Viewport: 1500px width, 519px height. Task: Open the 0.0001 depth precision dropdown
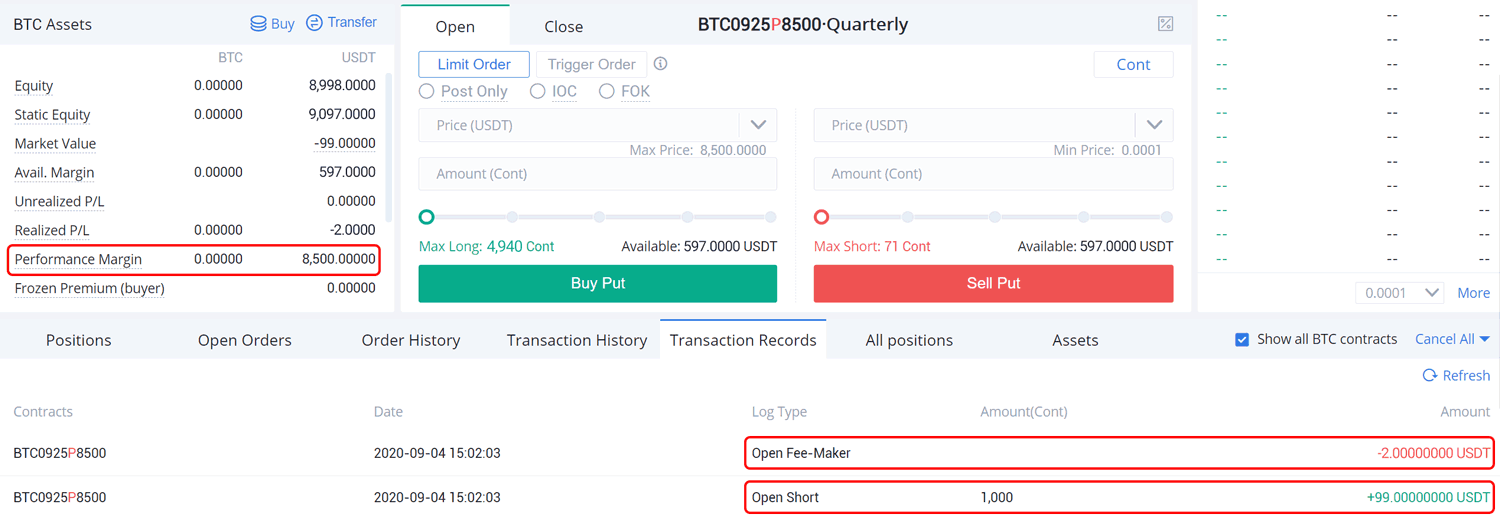1400,293
